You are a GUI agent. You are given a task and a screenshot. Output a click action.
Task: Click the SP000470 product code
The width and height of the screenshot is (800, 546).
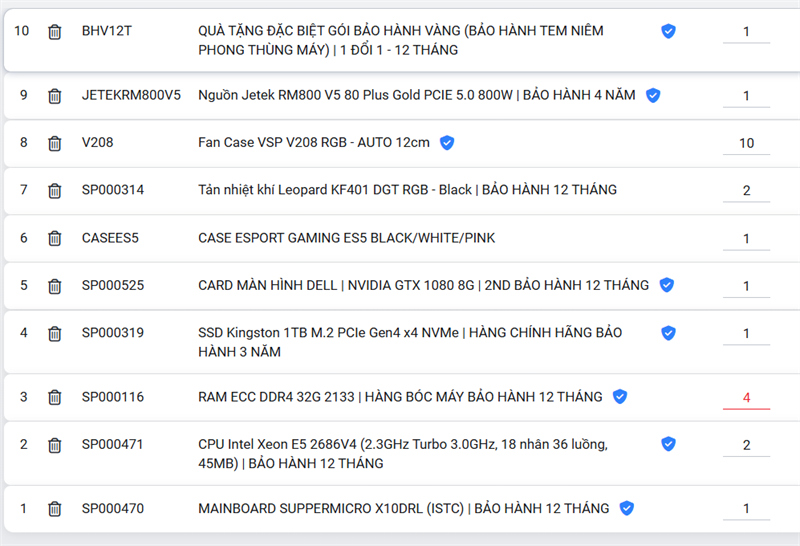tap(113, 509)
